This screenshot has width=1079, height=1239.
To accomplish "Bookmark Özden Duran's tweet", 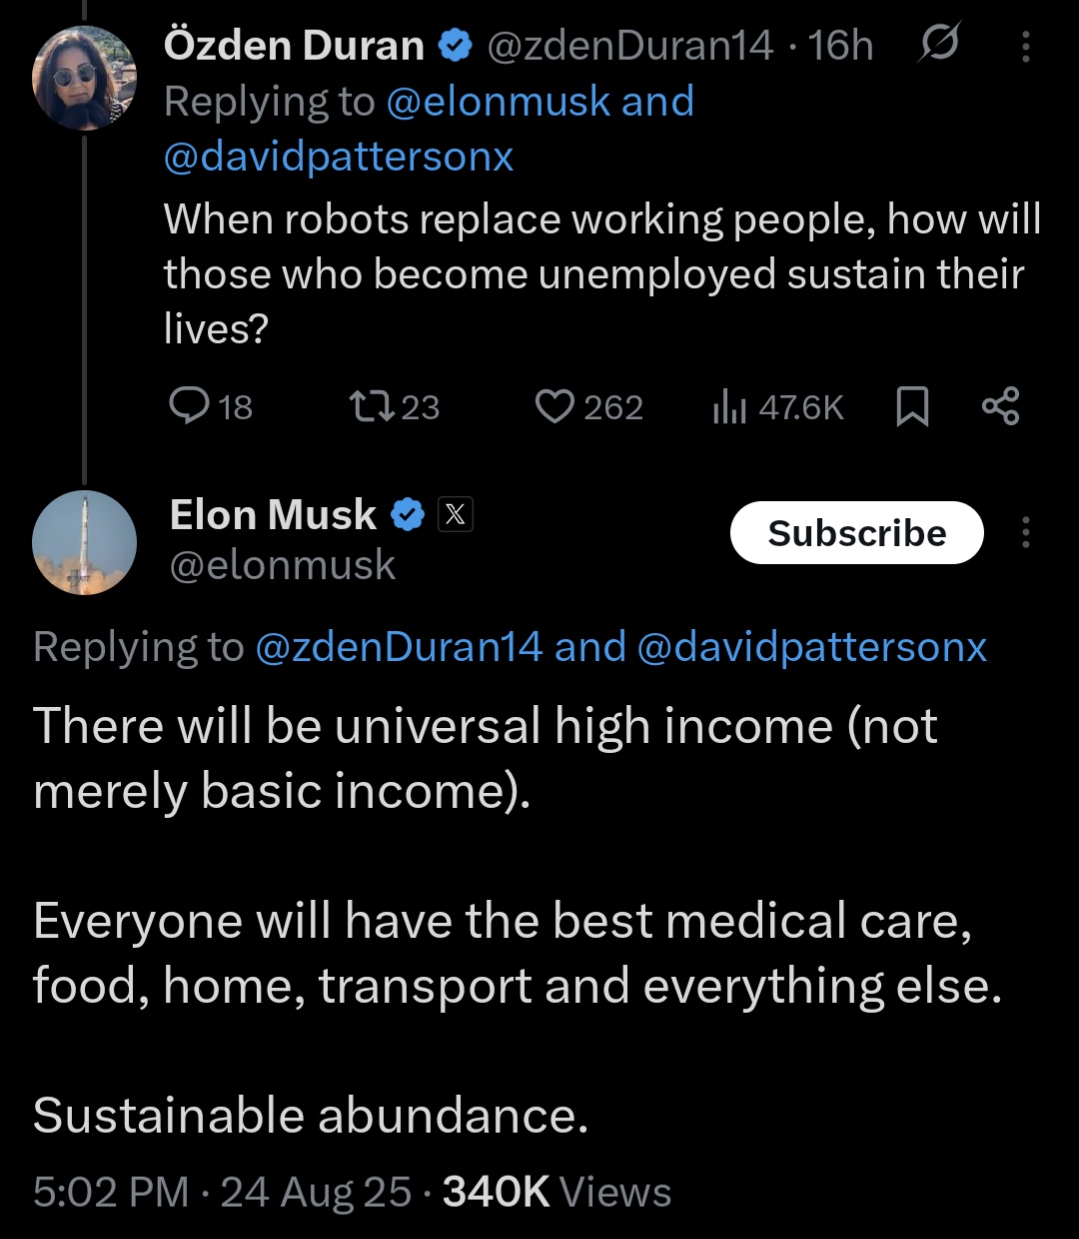I will pyautogui.click(x=912, y=406).
